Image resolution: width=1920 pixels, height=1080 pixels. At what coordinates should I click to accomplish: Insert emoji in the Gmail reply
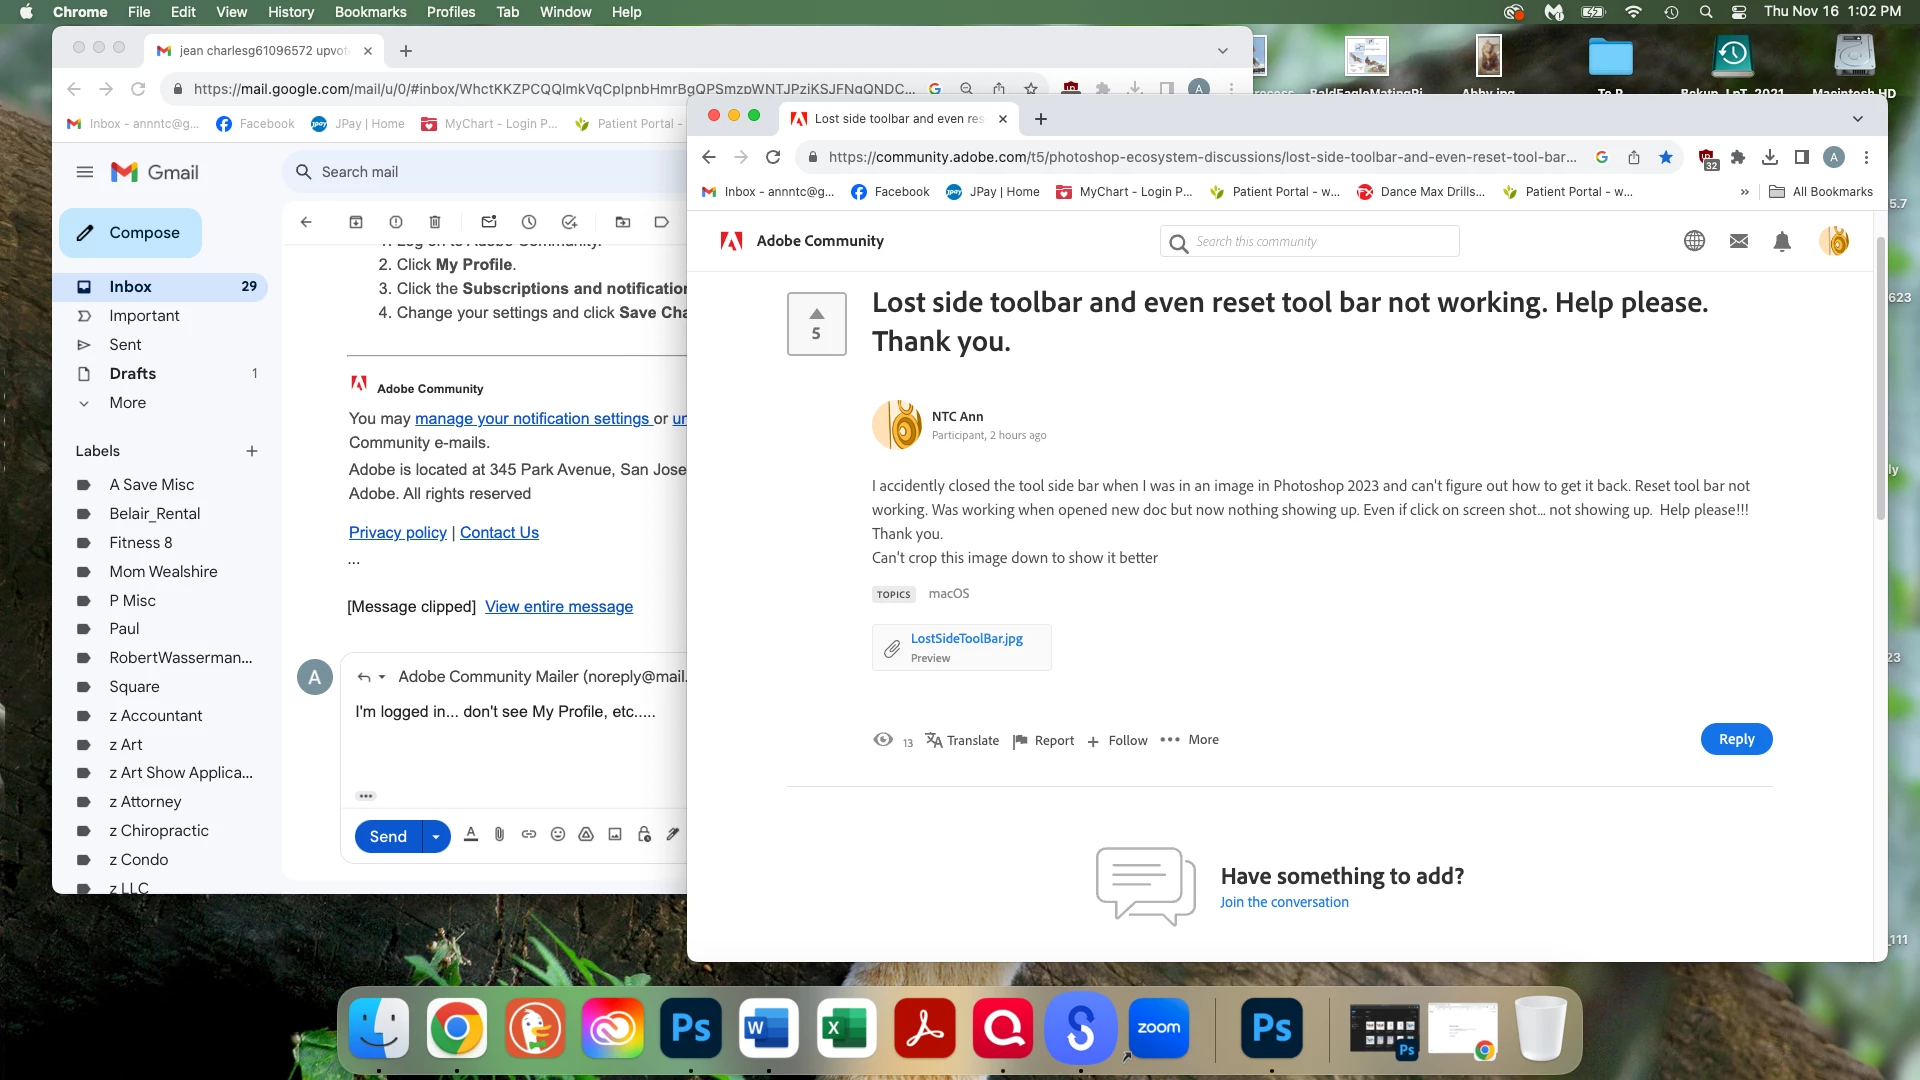click(558, 834)
